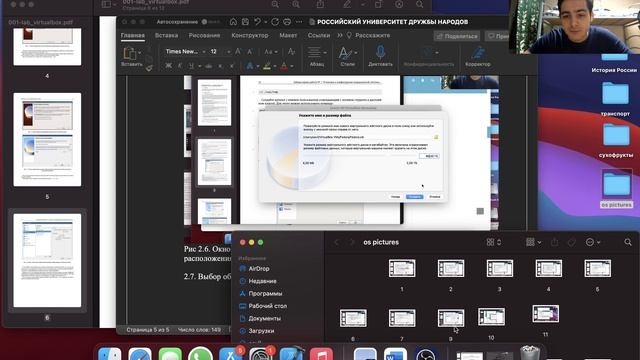
Task: Open сухофрукты folder on desktop
Action: [616, 136]
